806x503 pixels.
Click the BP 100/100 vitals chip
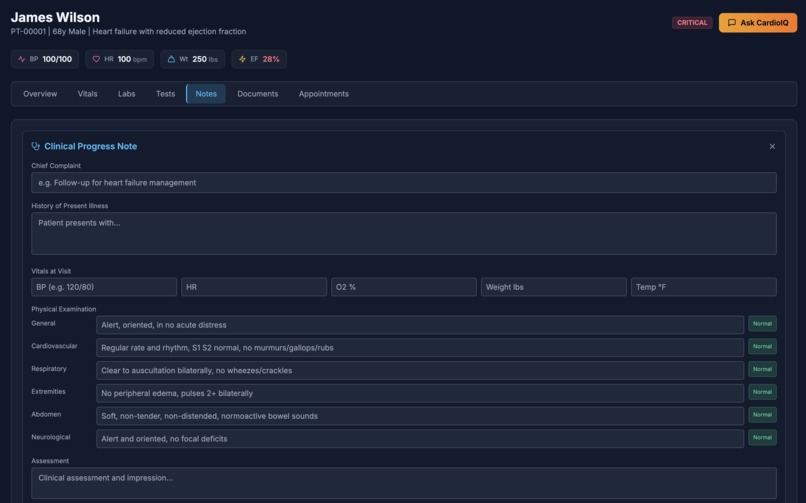click(x=45, y=59)
